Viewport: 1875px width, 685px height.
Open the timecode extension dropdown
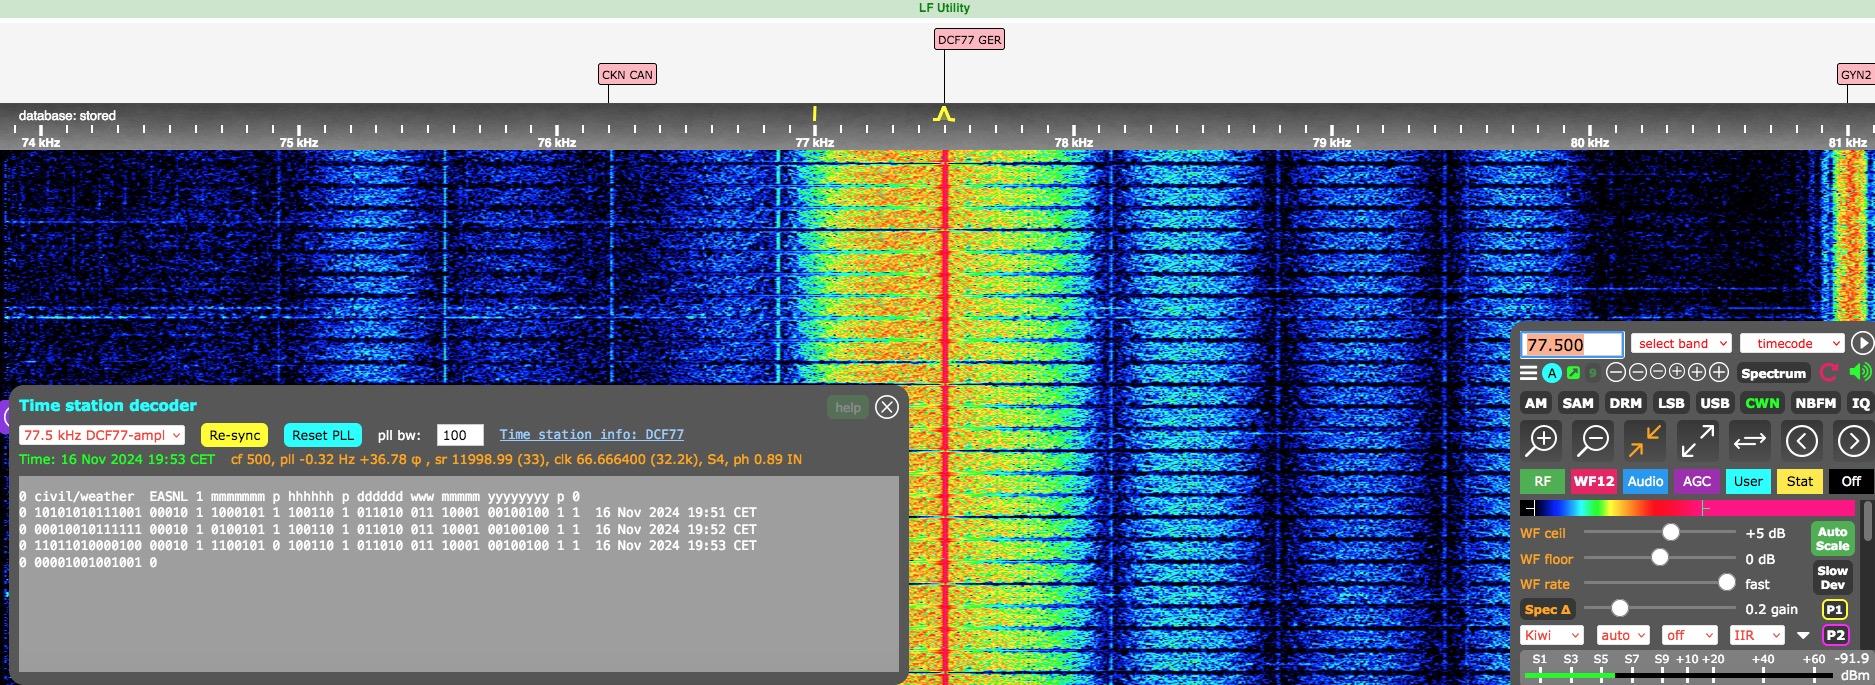tap(1791, 344)
